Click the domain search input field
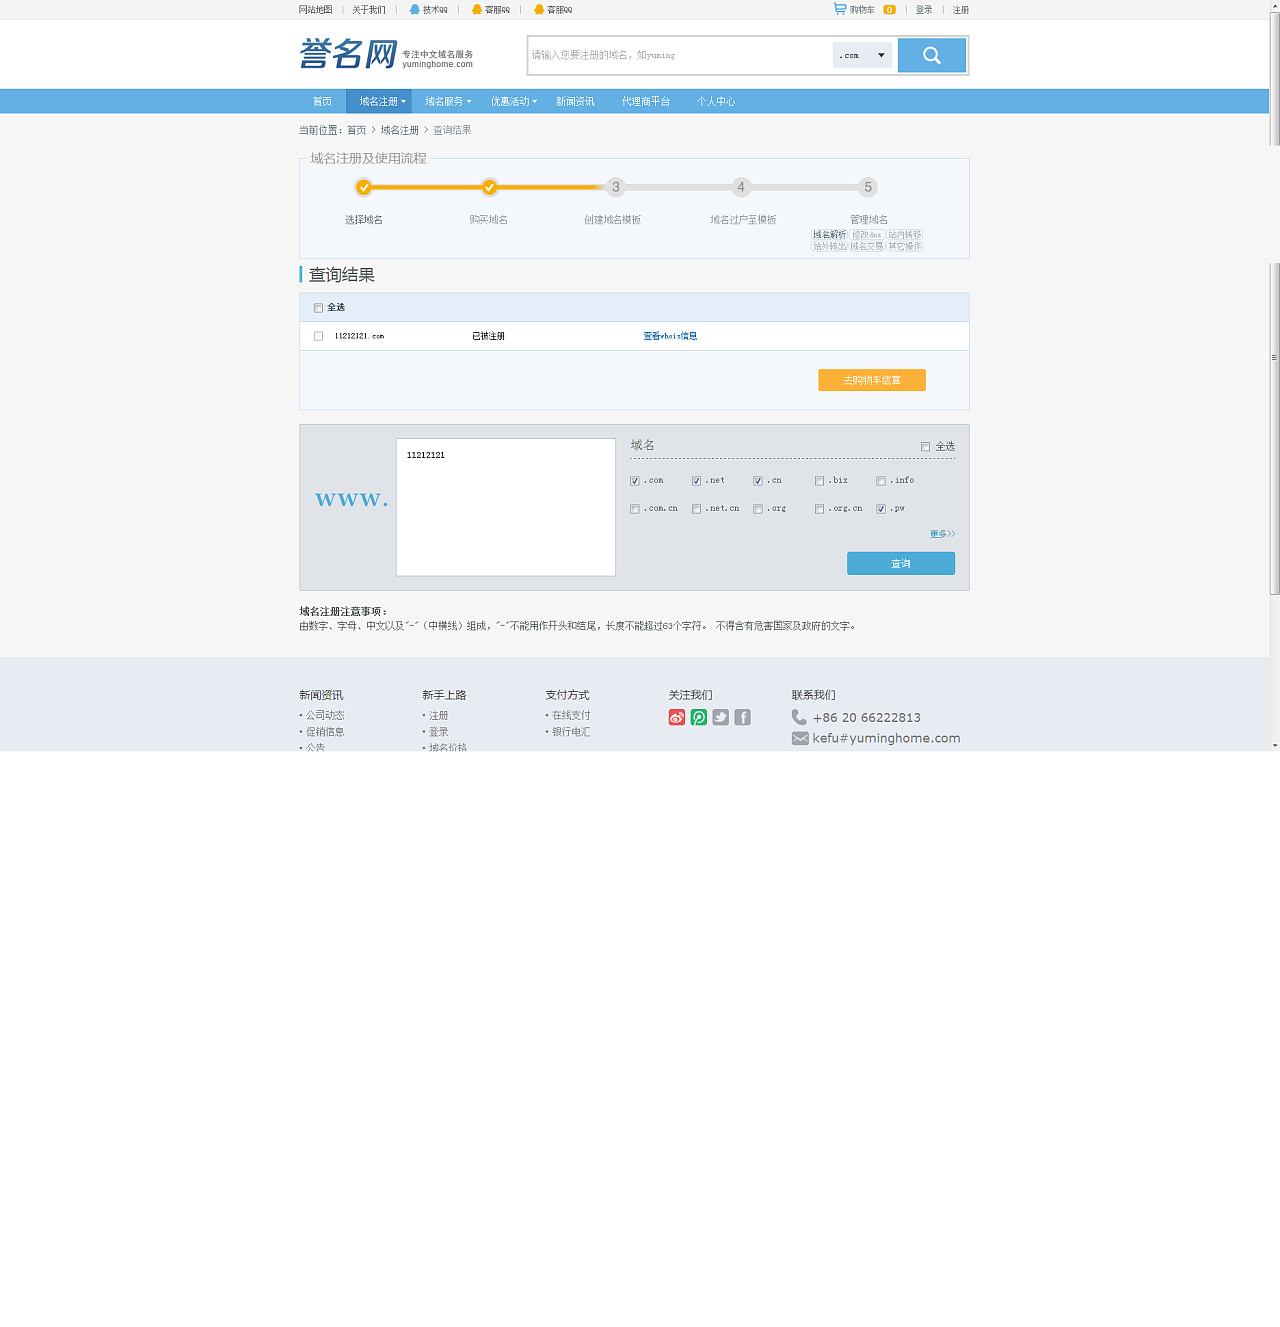 [680, 56]
